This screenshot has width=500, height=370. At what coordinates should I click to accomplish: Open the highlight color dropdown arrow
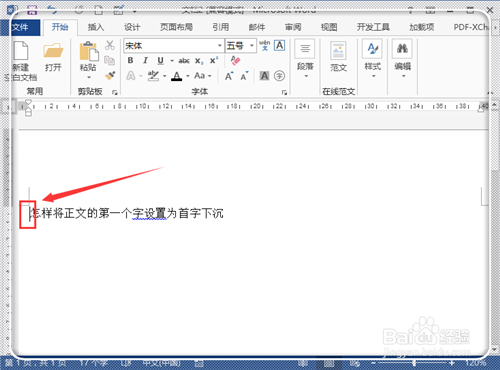click(164, 76)
